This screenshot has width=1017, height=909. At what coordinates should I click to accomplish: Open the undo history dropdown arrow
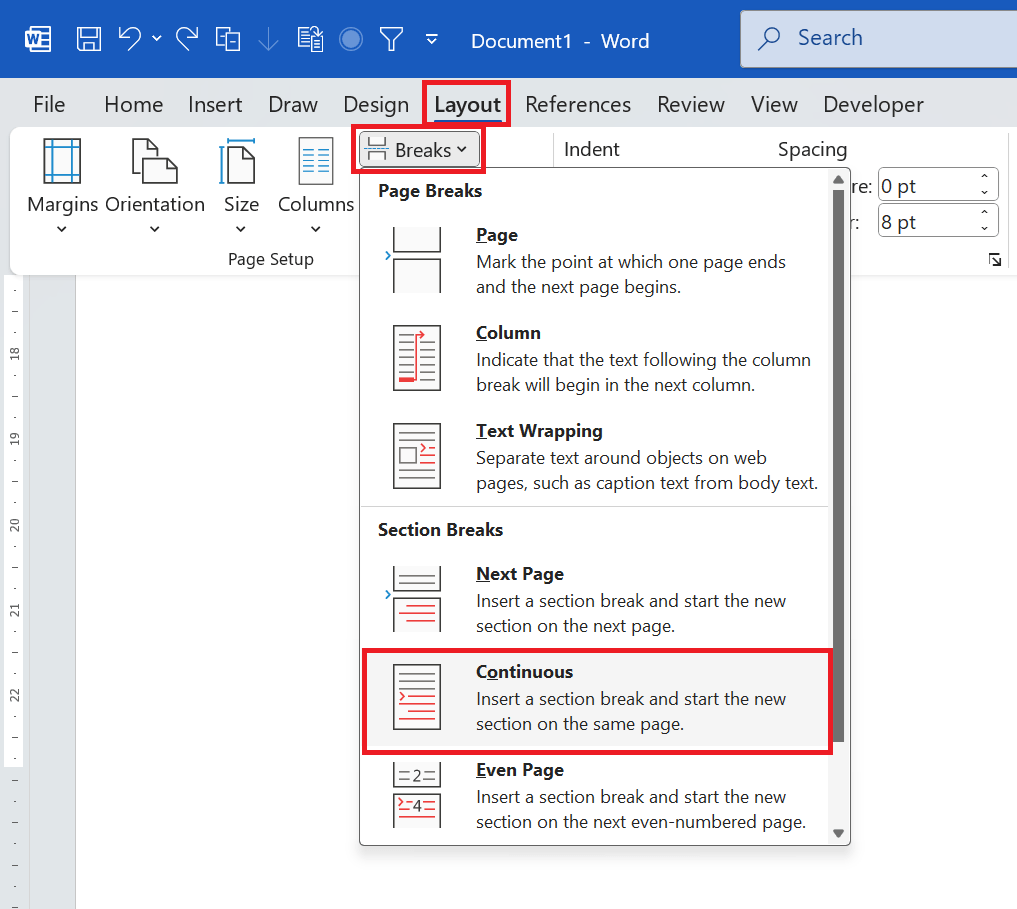156,39
